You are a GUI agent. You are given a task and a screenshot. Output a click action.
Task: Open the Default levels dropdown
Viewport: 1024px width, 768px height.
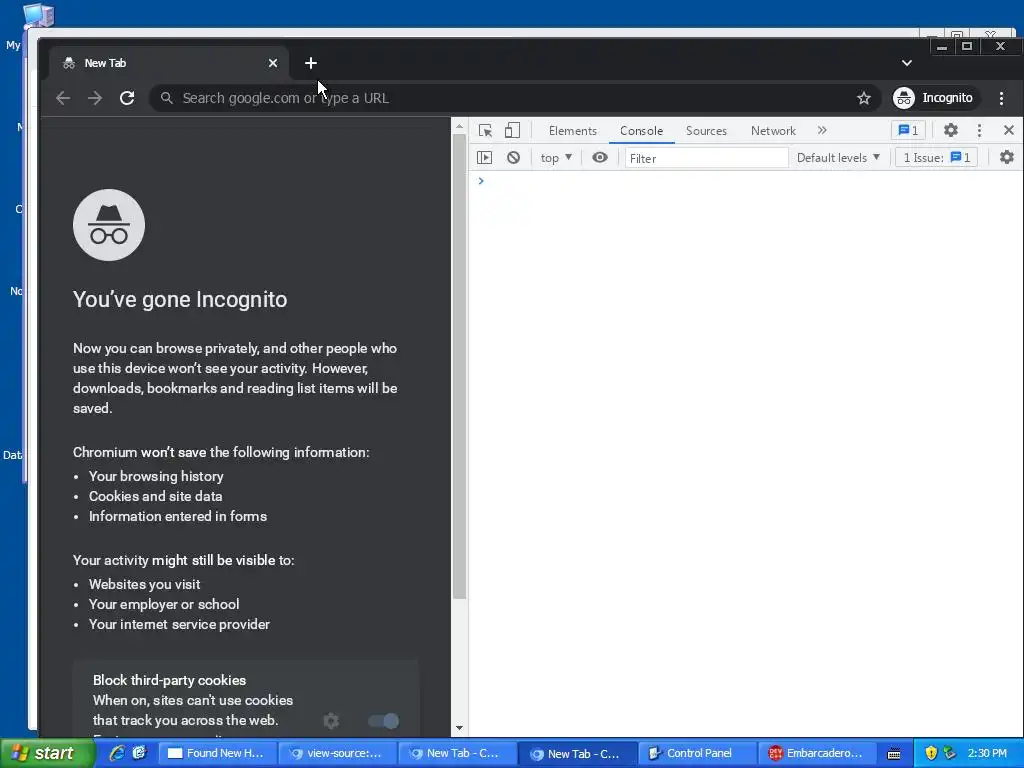tap(839, 157)
